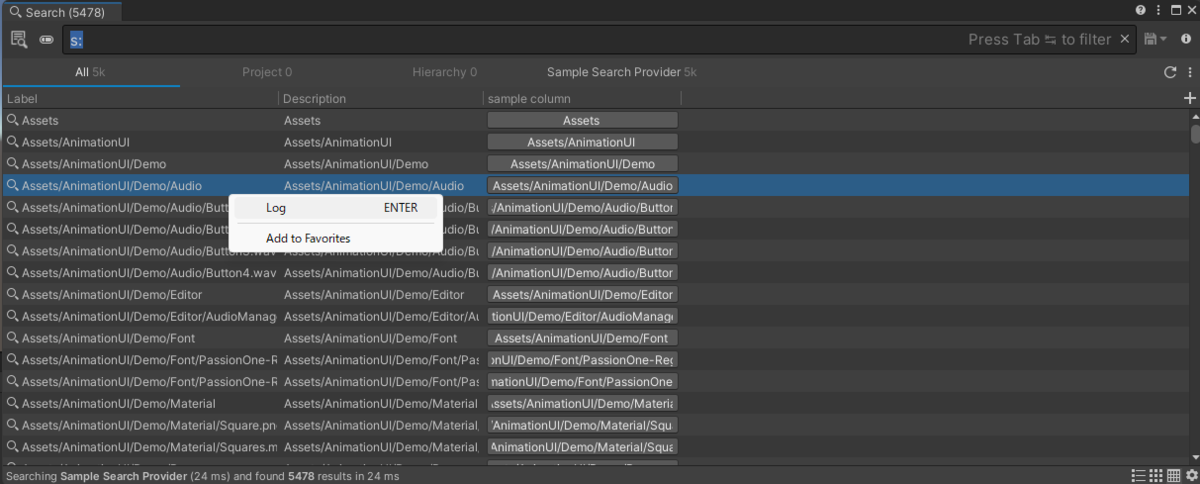Add a new column with the plus icon
The image size is (1200, 484).
(x=1190, y=98)
